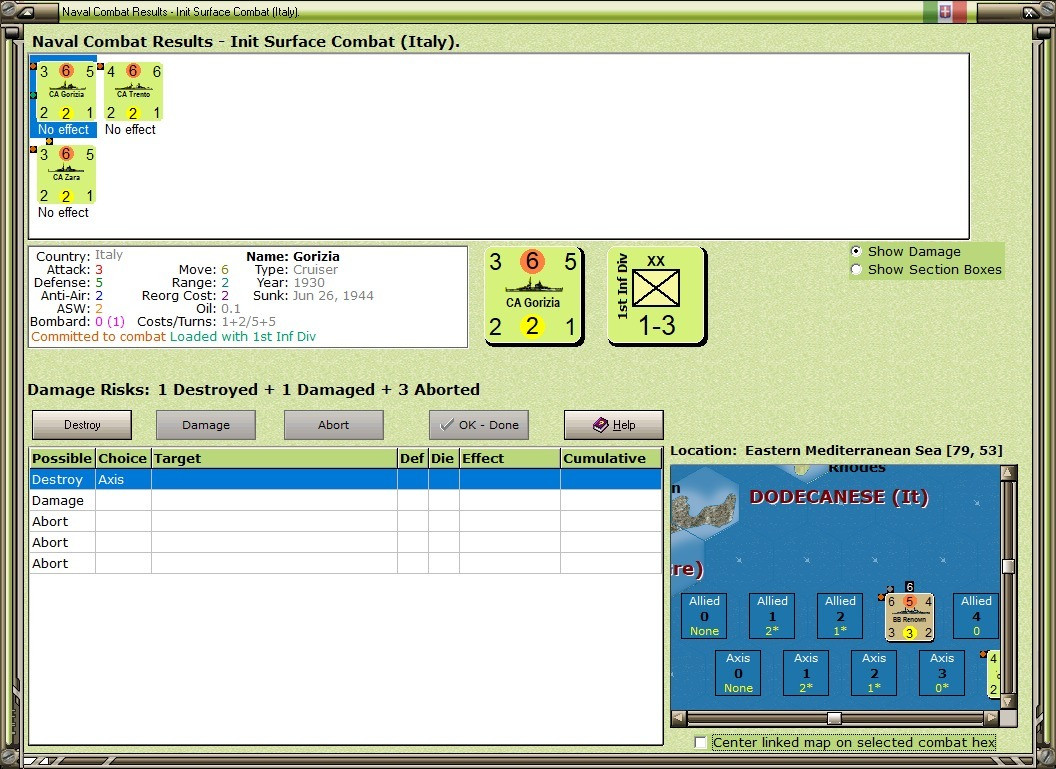This screenshot has width=1056, height=769.
Task: Click map vertical scrollbar up arrow
Action: pyautogui.click(x=1008, y=472)
